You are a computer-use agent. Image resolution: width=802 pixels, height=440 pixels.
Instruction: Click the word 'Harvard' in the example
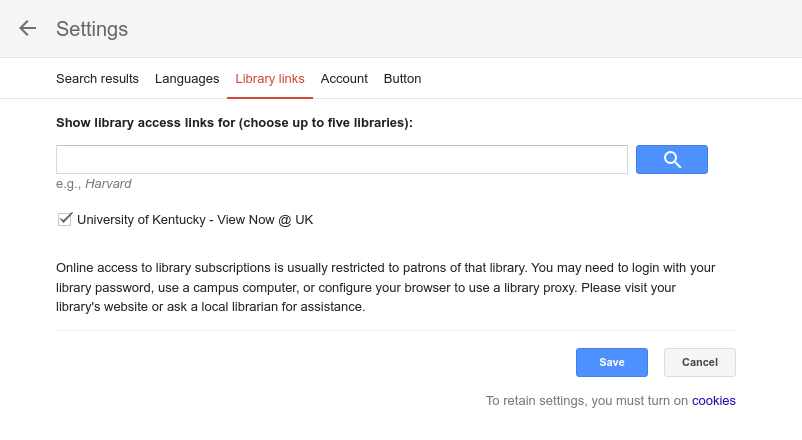(108, 184)
